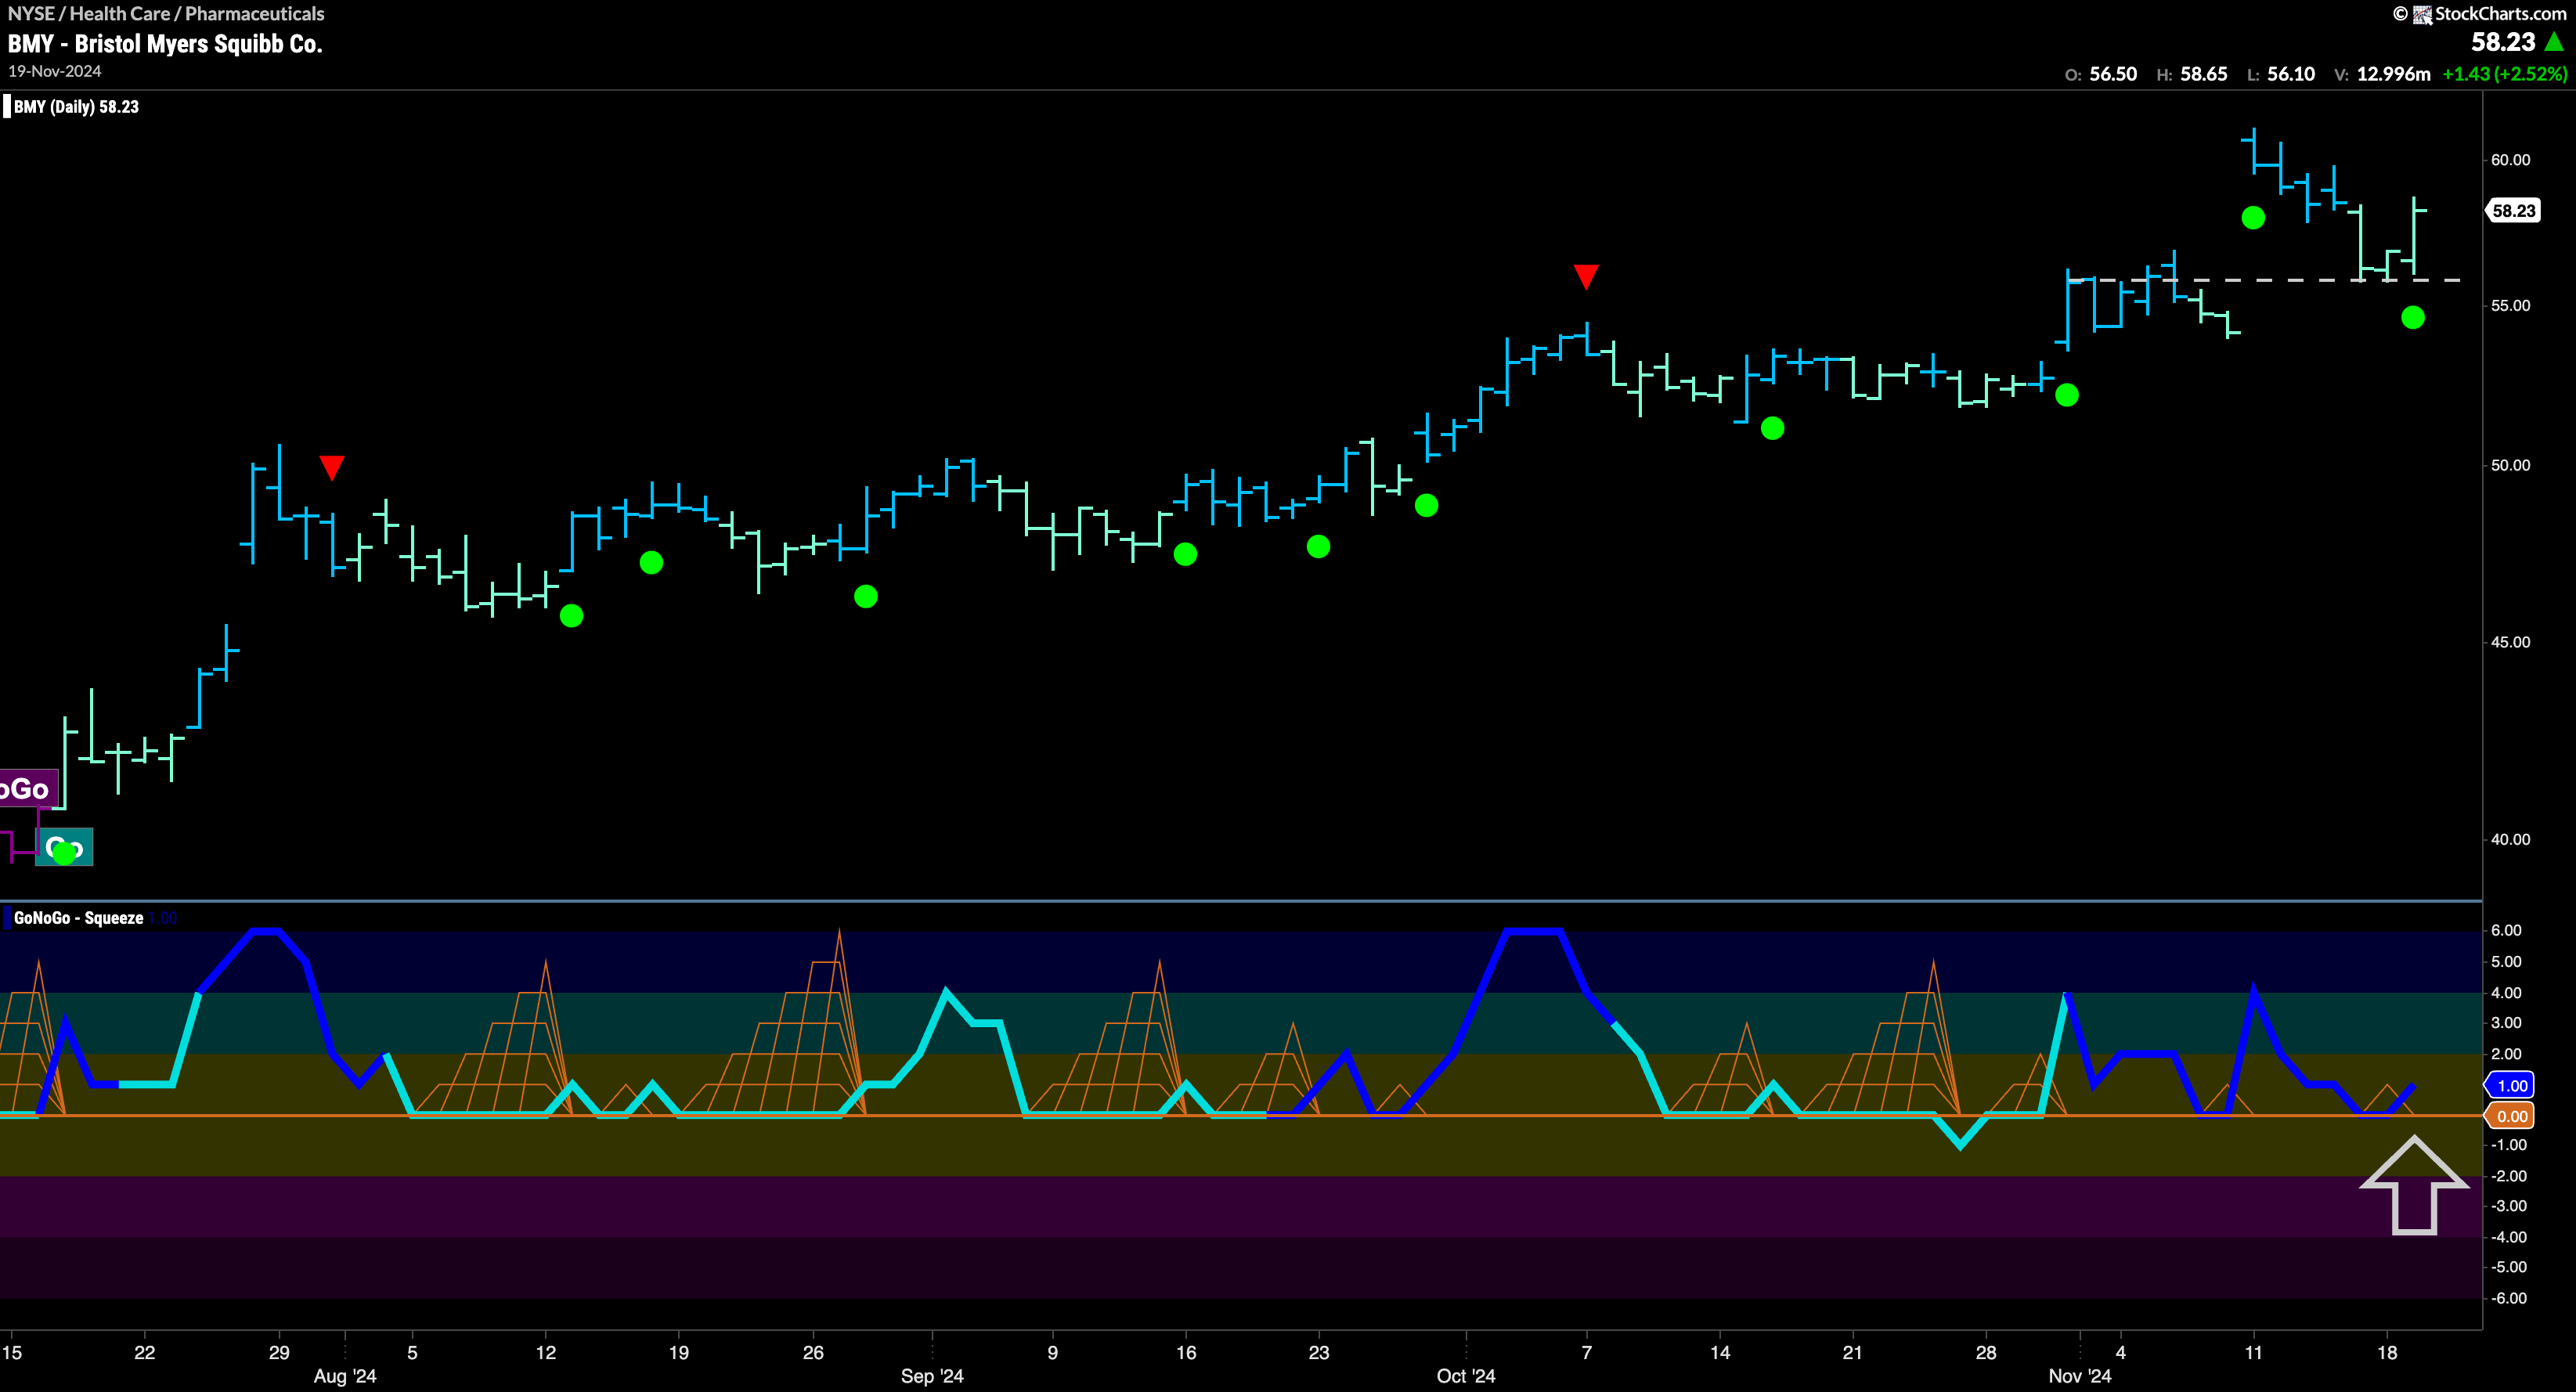Click the Oct '24 date axis label
Image resolution: width=2576 pixels, height=1392 pixels.
[1466, 1376]
